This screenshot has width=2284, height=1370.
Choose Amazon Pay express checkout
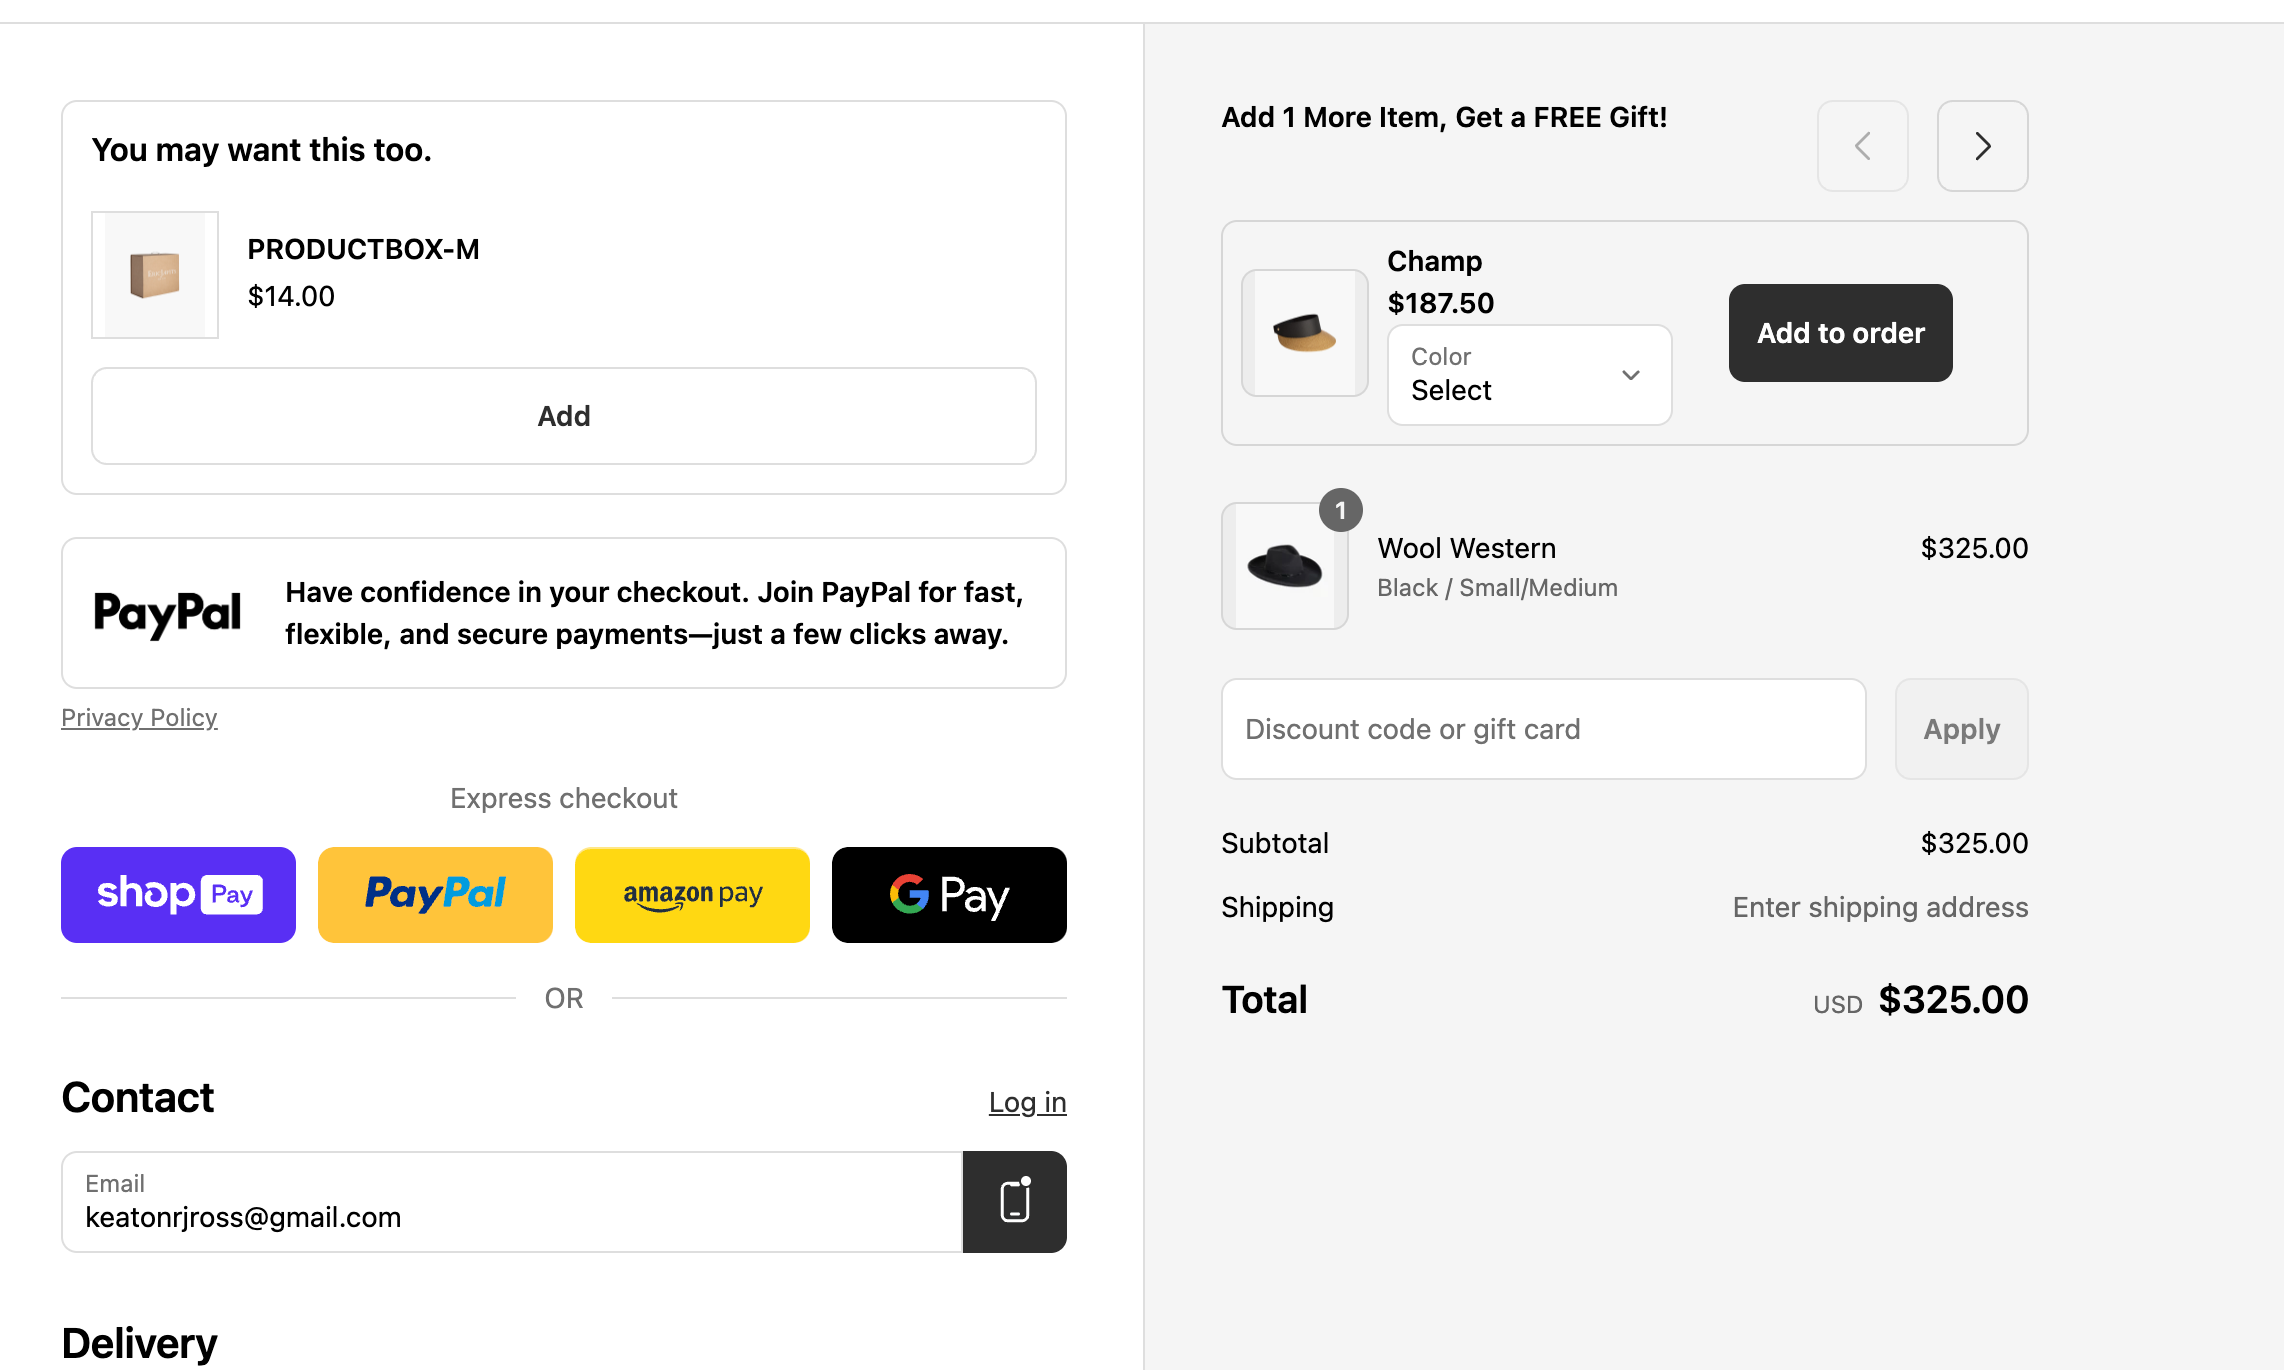(x=692, y=895)
